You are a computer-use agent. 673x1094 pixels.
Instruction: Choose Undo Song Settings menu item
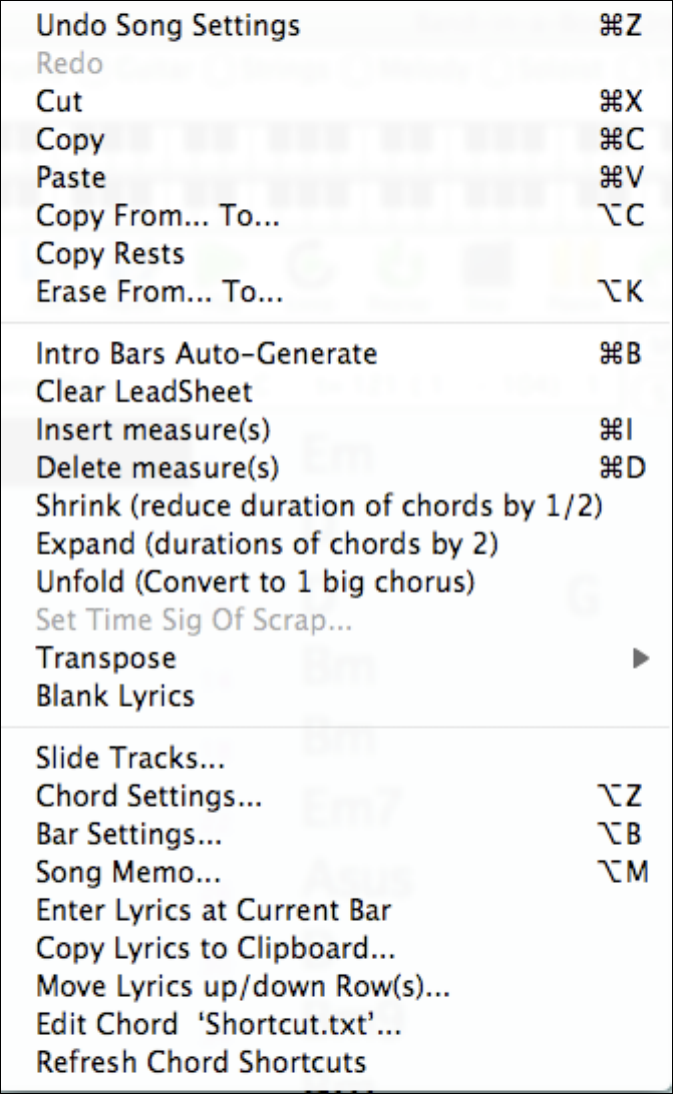tap(167, 25)
